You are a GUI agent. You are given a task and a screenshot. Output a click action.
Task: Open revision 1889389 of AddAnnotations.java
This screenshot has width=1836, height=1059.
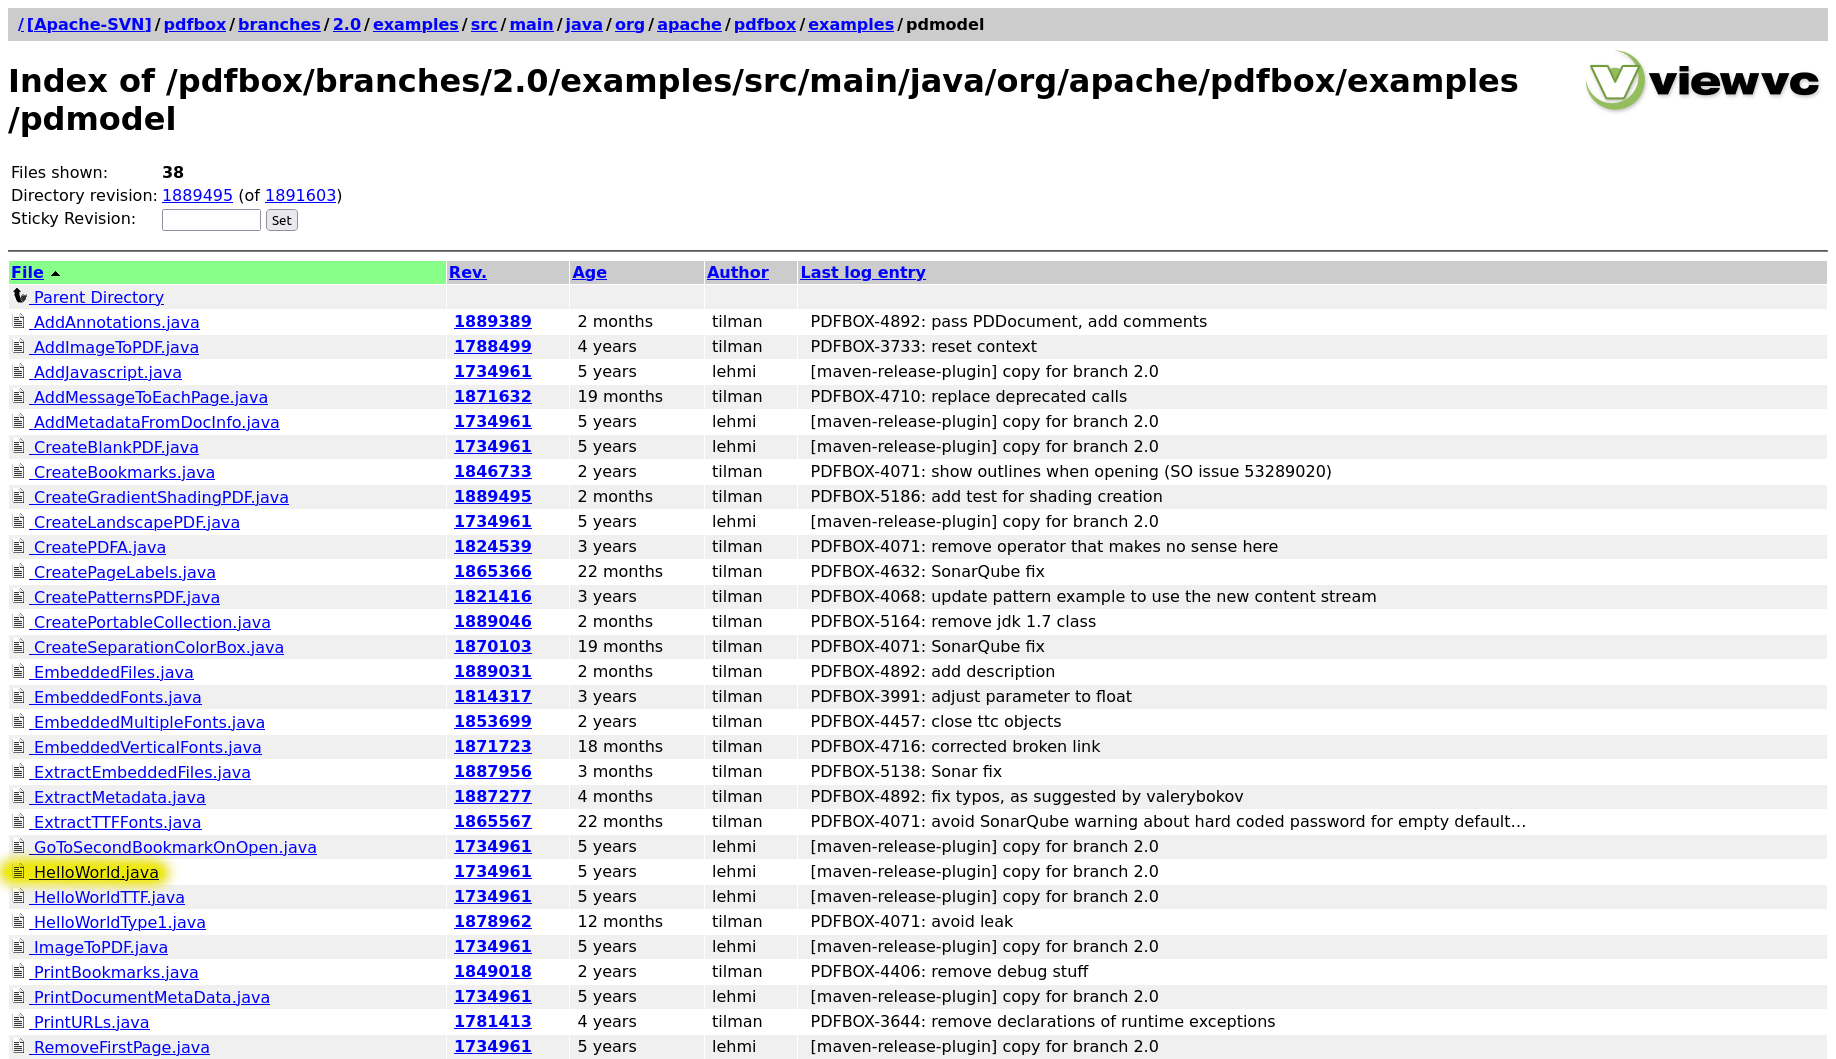(492, 321)
